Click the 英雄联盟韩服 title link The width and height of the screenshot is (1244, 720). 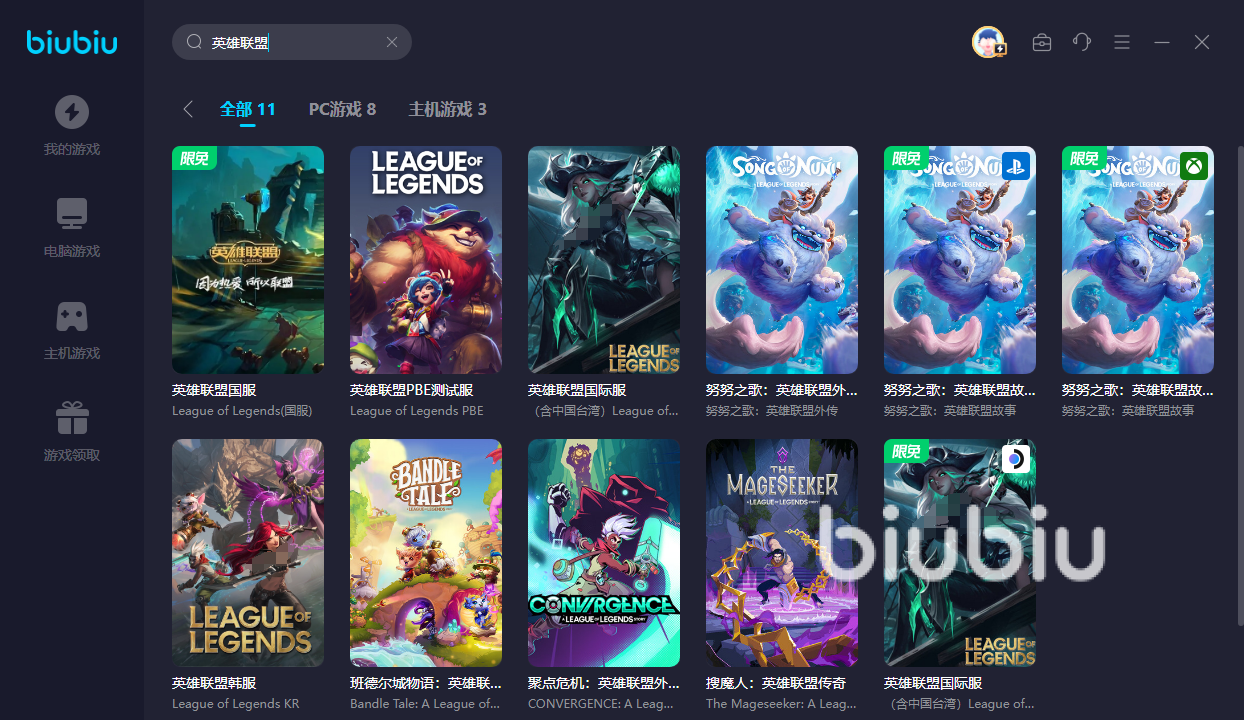pyautogui.click(x=214, y=683)
